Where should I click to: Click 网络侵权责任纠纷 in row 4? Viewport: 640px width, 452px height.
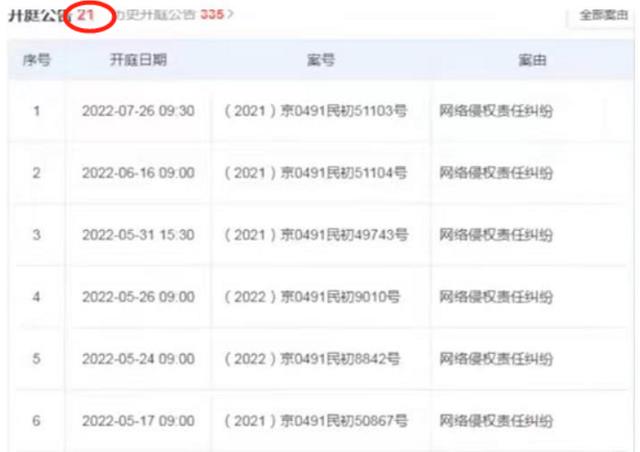point(496,297)
